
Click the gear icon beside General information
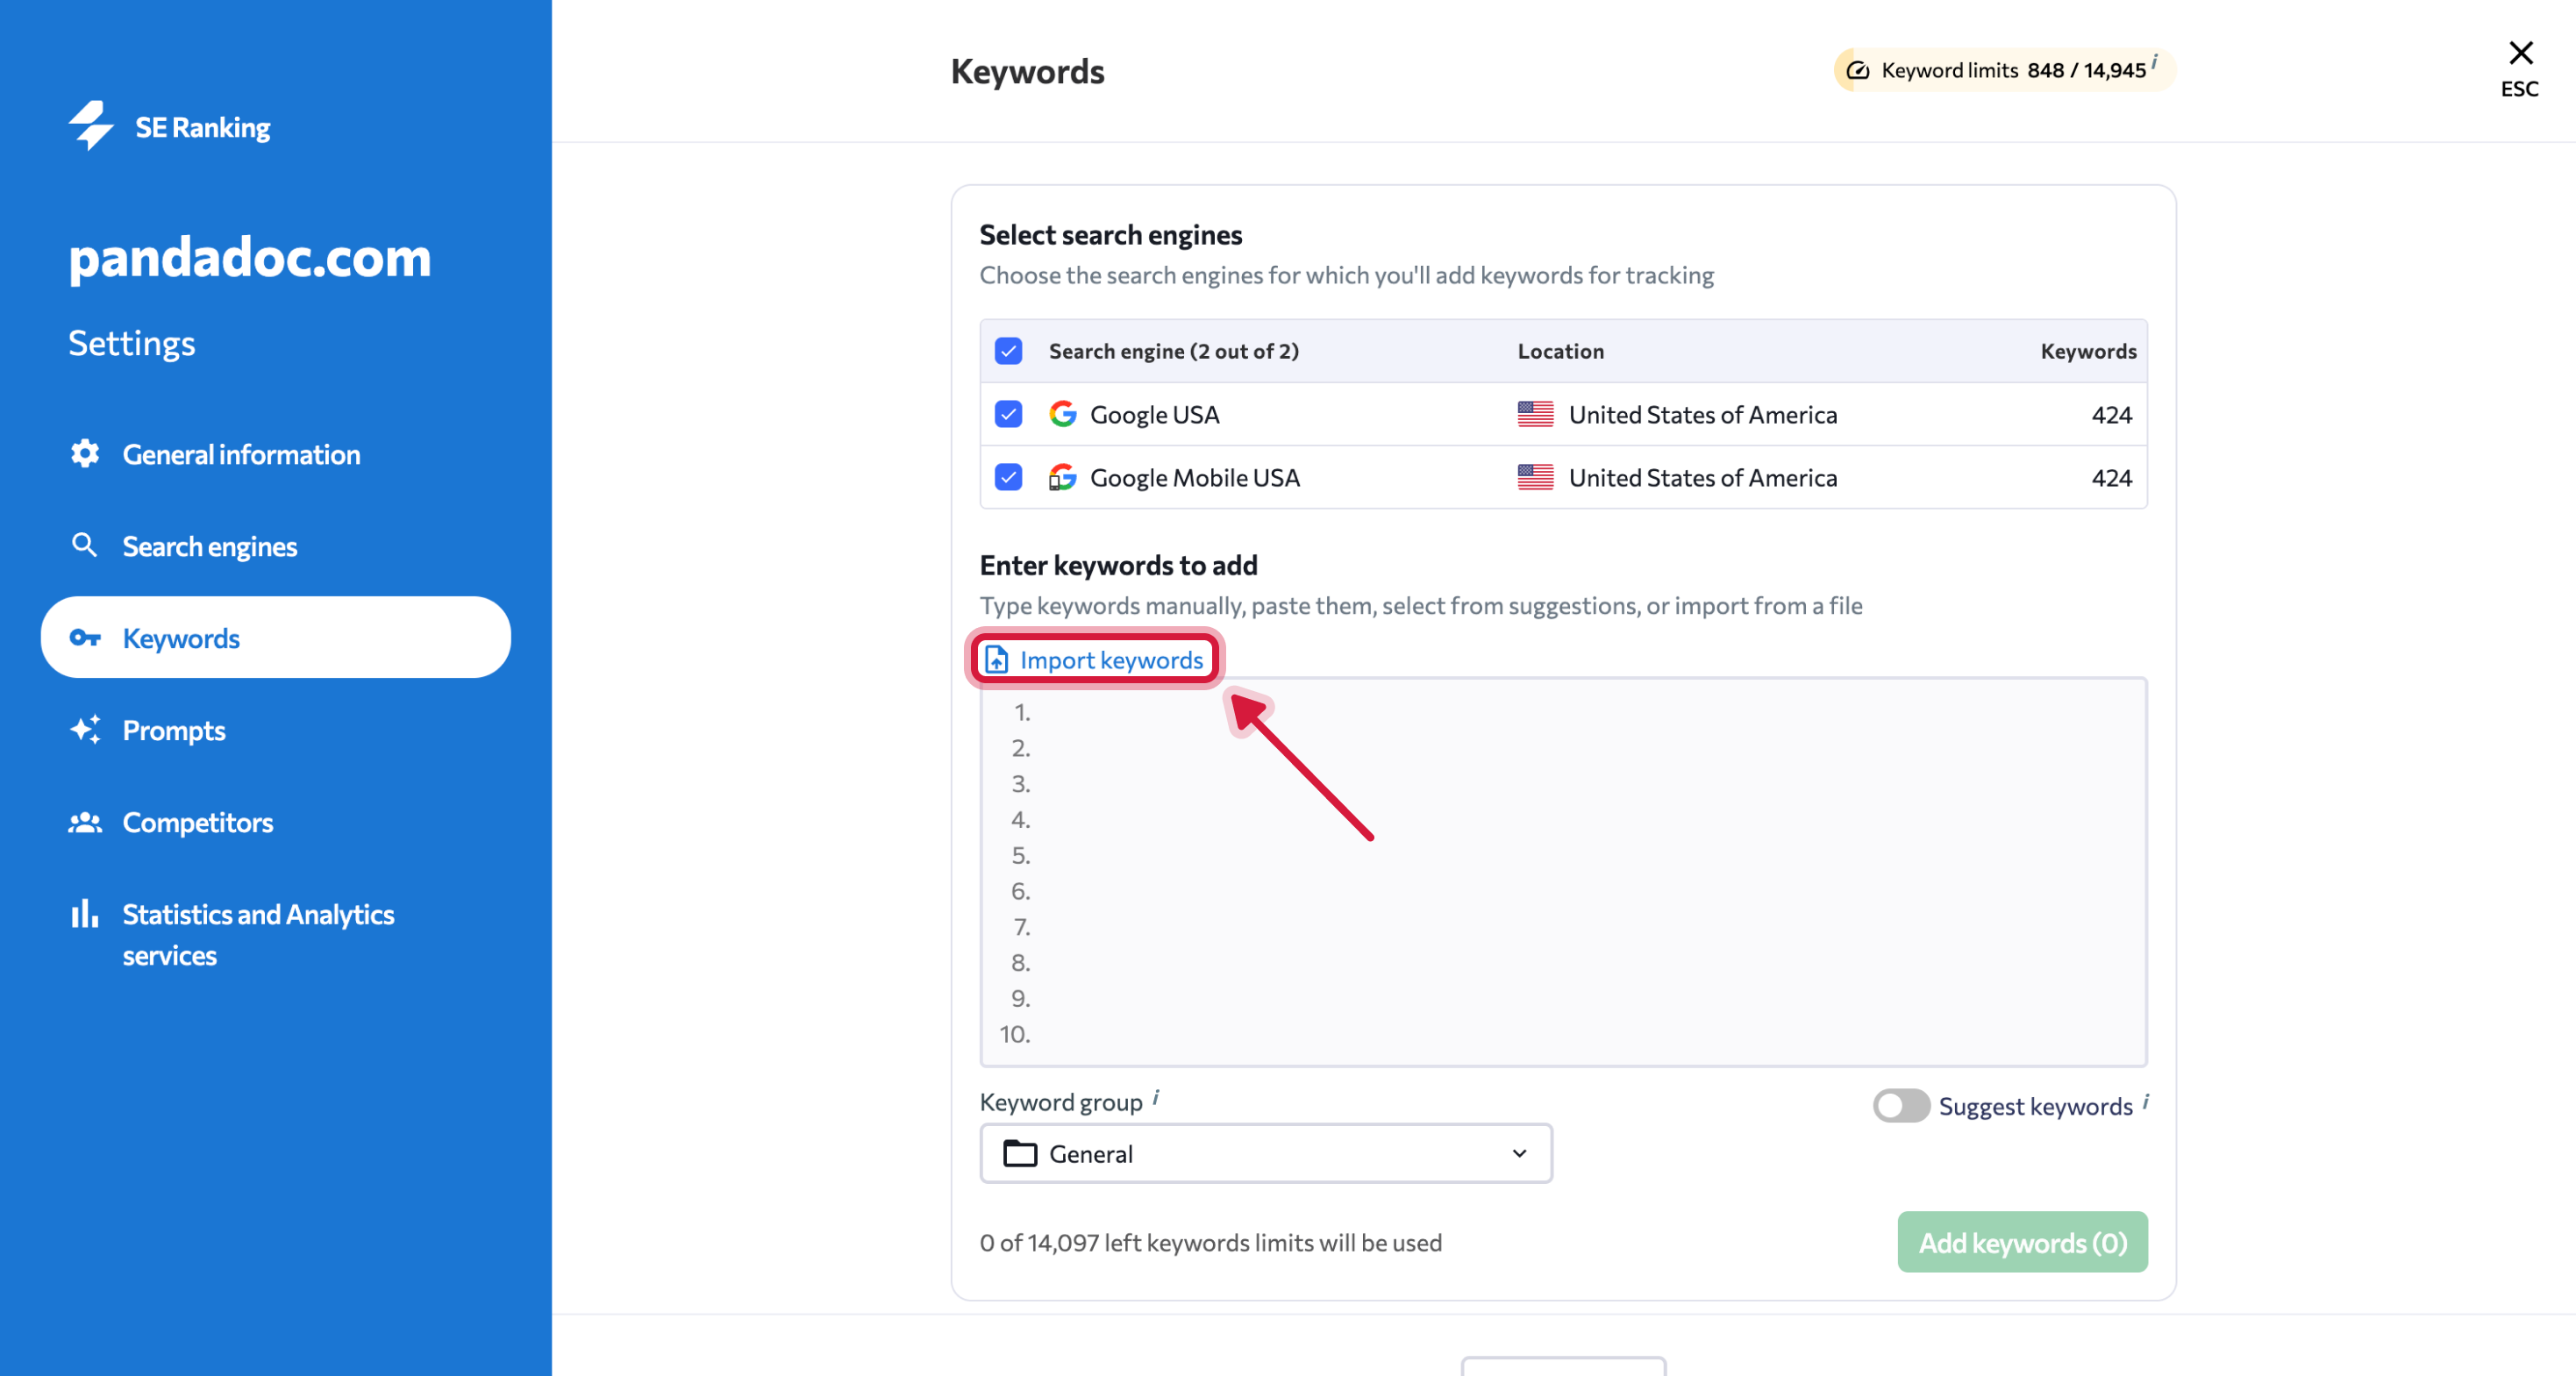pos(85,453)
